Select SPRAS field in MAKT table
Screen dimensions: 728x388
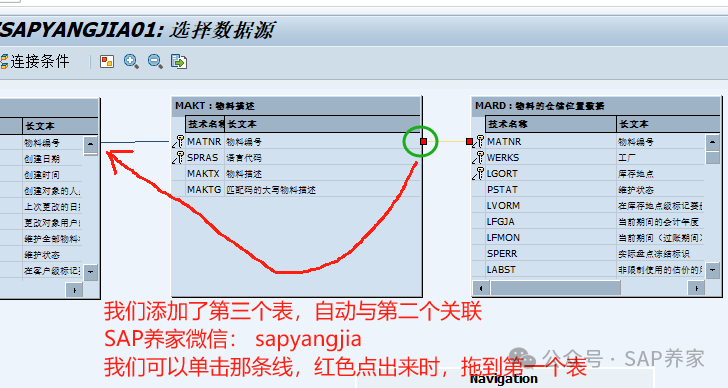202,158
